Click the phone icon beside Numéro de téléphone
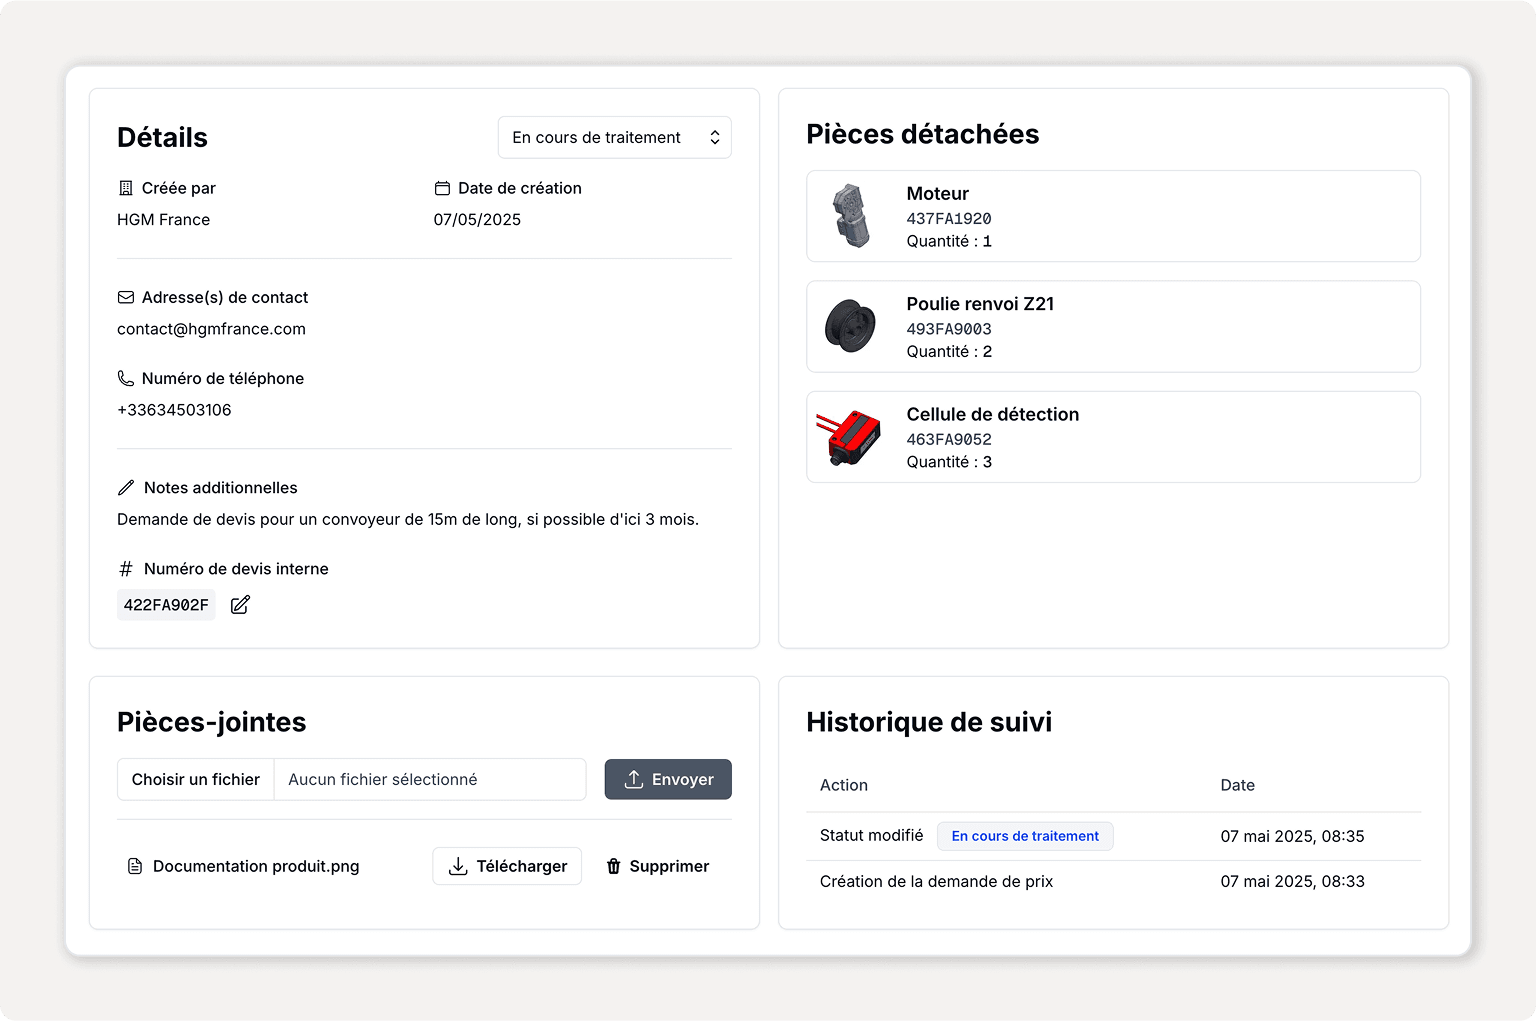 point(126,378)
